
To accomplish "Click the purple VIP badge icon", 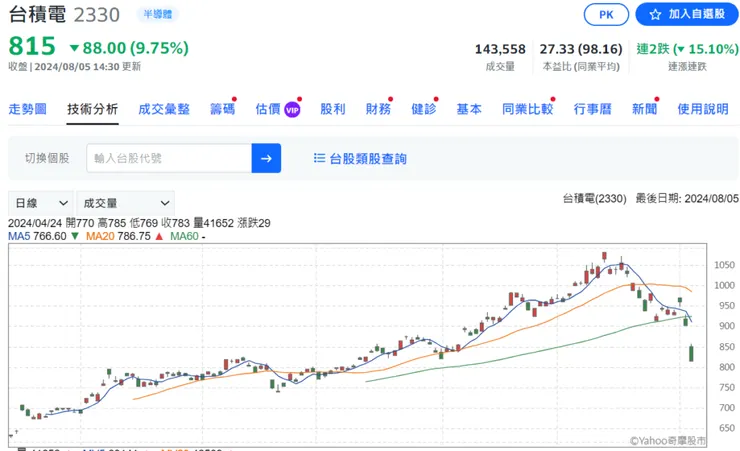I will coord(292,110).
